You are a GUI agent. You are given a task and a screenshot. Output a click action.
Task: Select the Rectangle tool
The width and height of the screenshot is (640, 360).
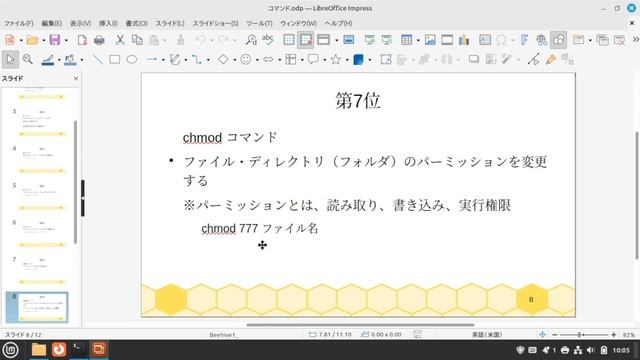115,60
